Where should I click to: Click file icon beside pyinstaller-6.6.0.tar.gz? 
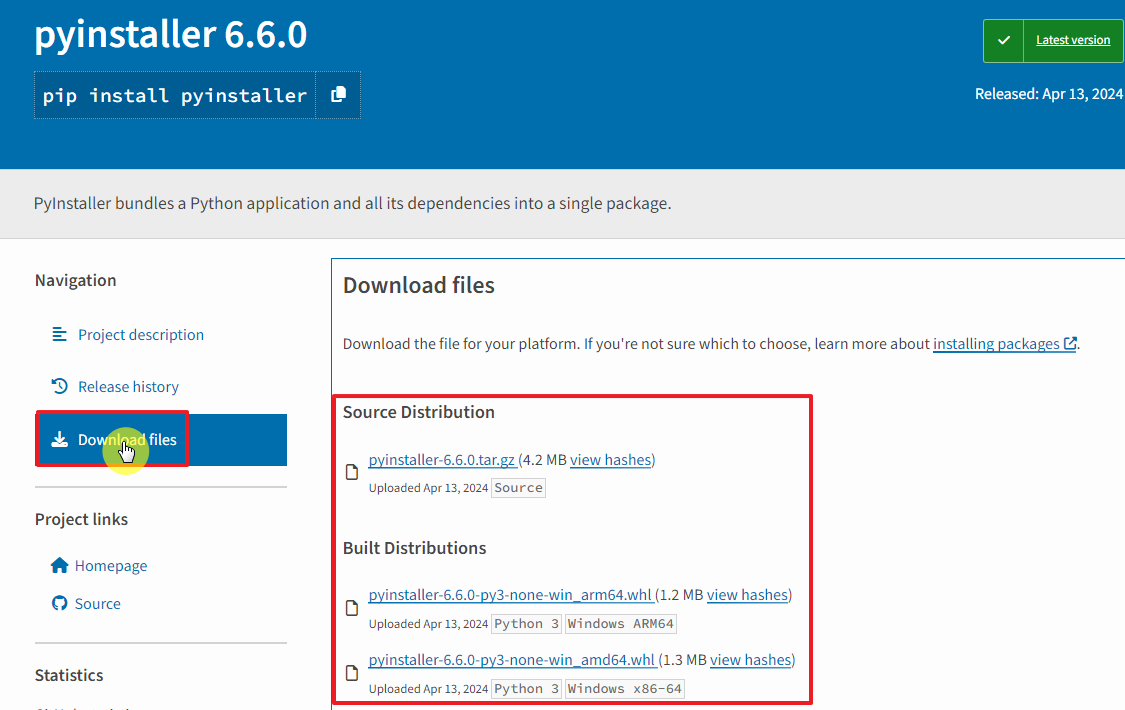[x=352, y=472]
